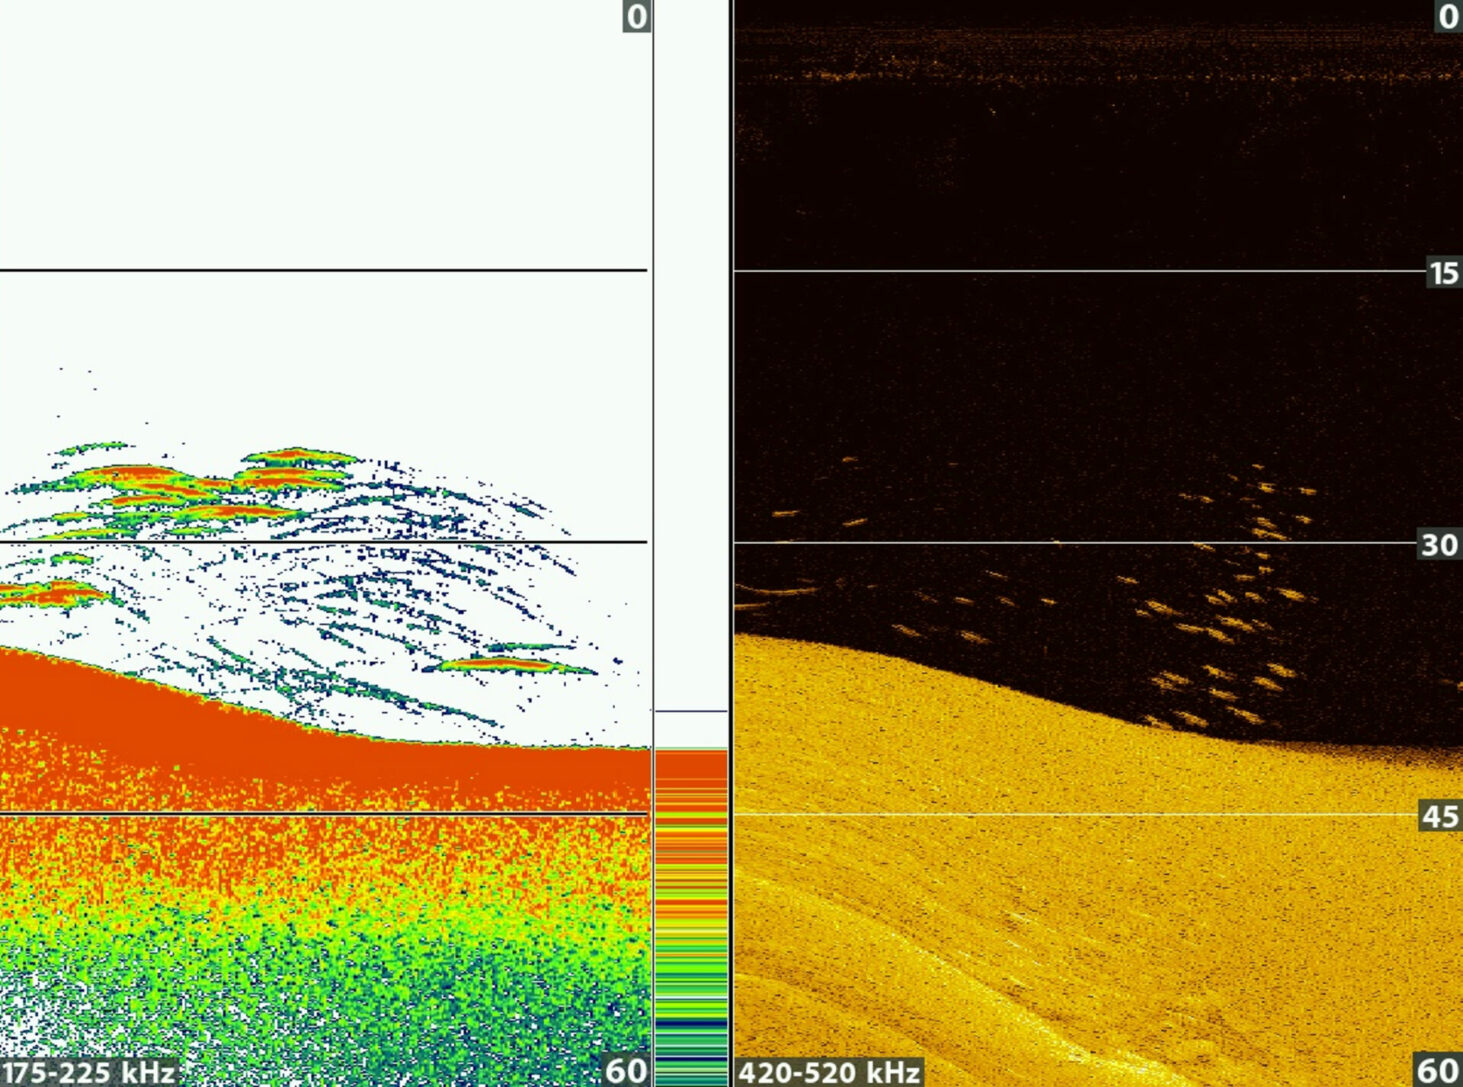The image size is (1463, 1087).
Task: Click the colored amplitude scope column between panels
Action: 691,900
